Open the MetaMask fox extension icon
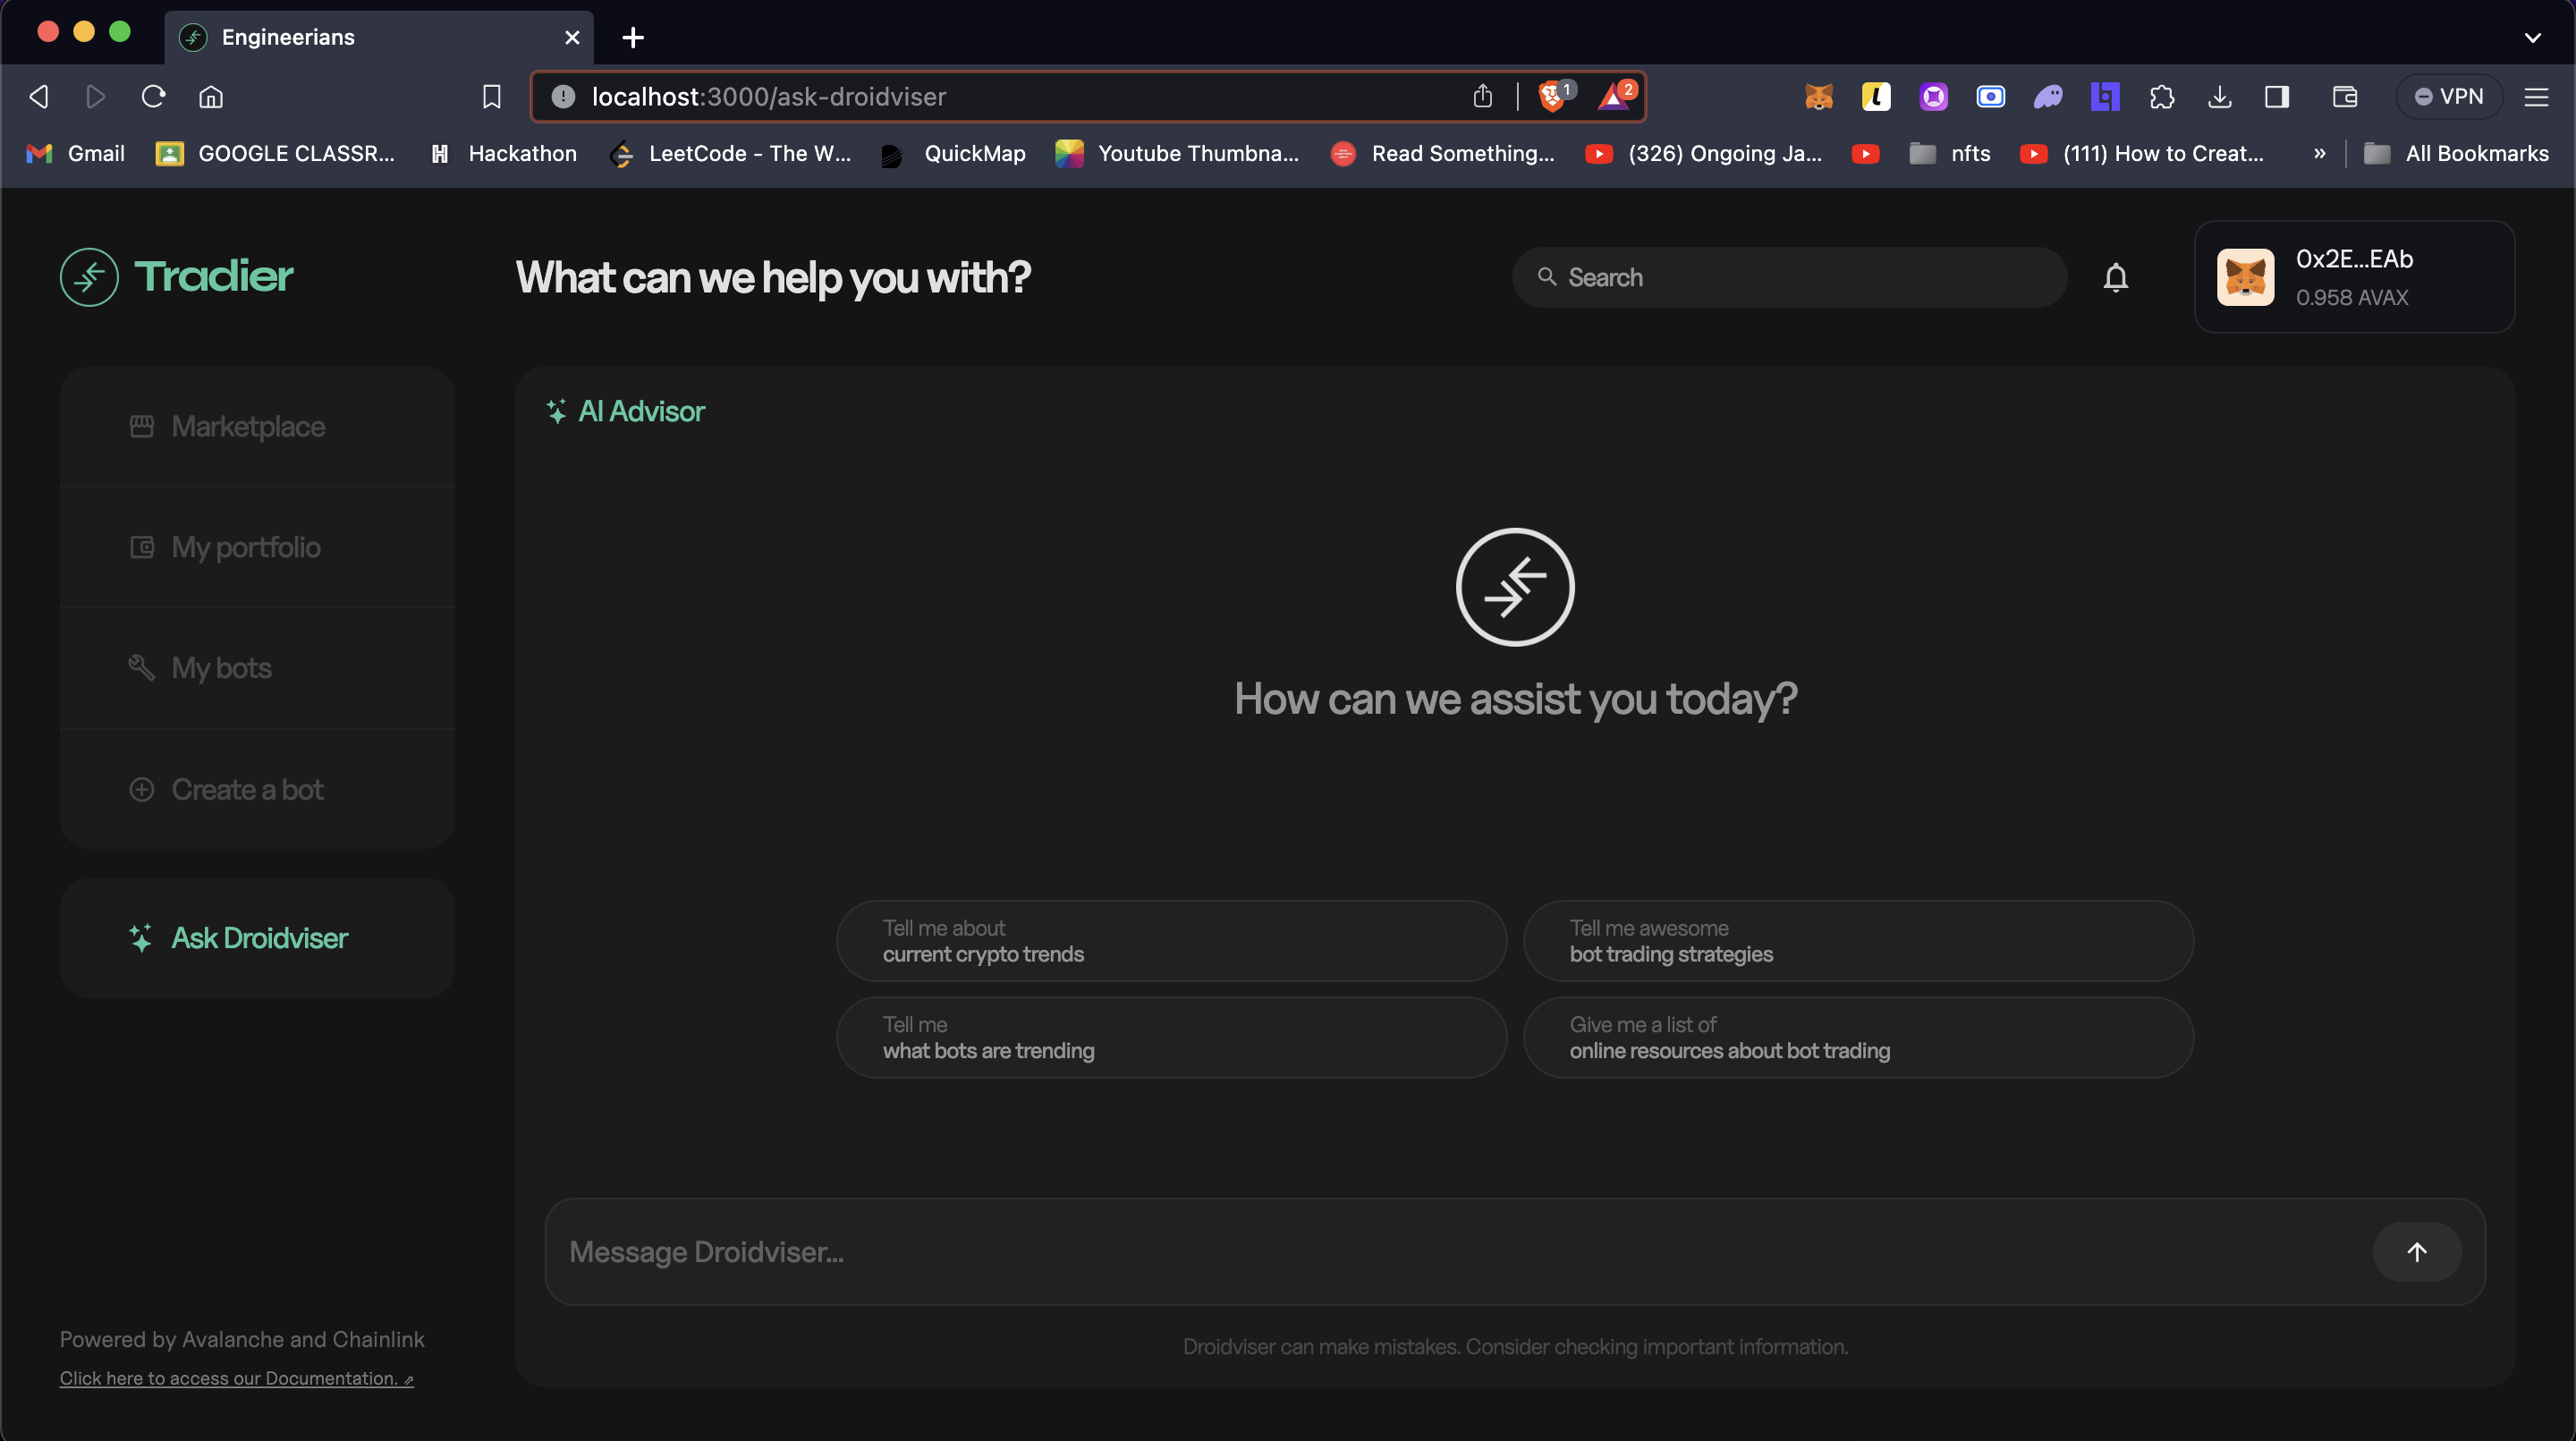The width and height of the screenshot is (2576, 1441). 1818,97
